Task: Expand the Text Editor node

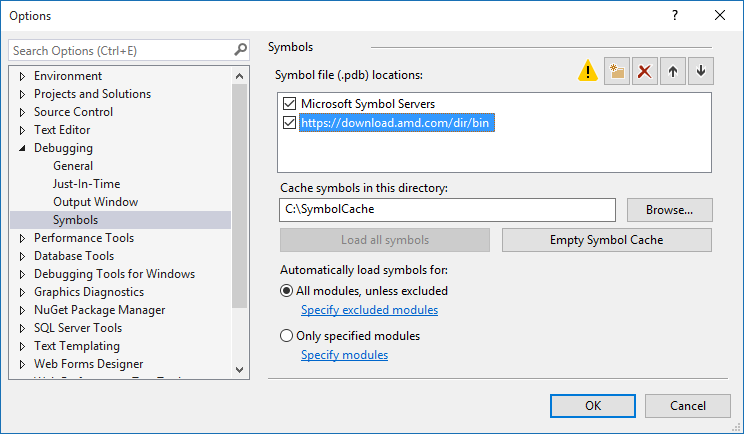Action: point(22,130)
